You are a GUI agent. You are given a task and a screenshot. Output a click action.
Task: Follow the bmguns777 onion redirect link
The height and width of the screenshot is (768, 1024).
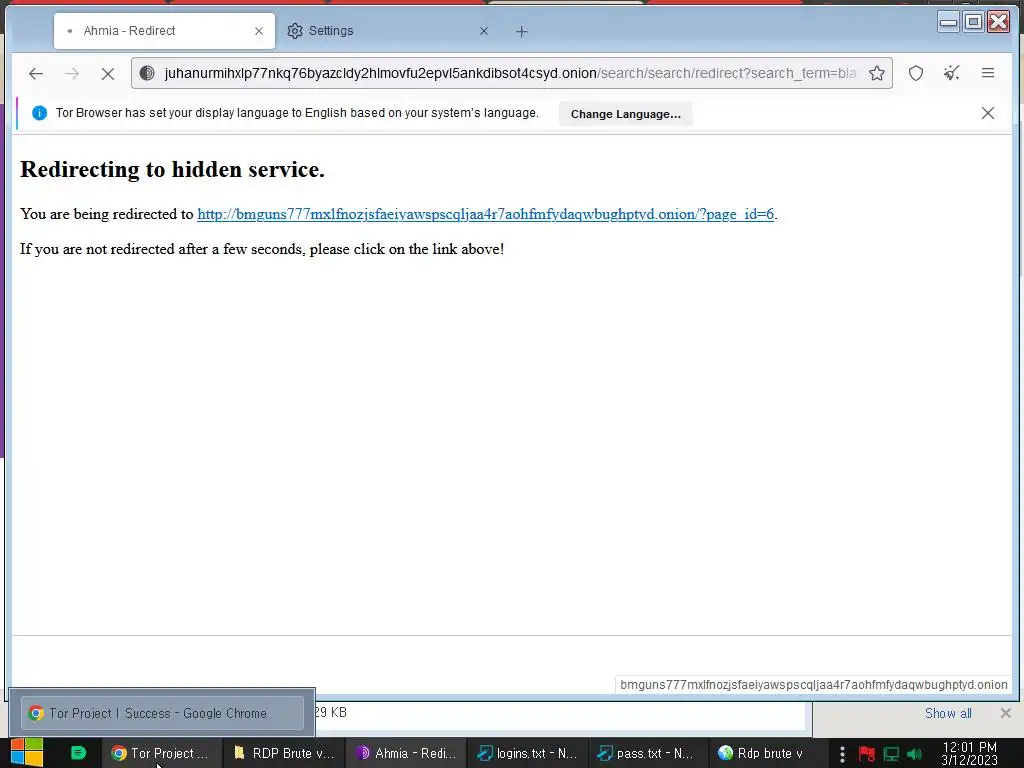pyautogui.click(x=485, y=214)
